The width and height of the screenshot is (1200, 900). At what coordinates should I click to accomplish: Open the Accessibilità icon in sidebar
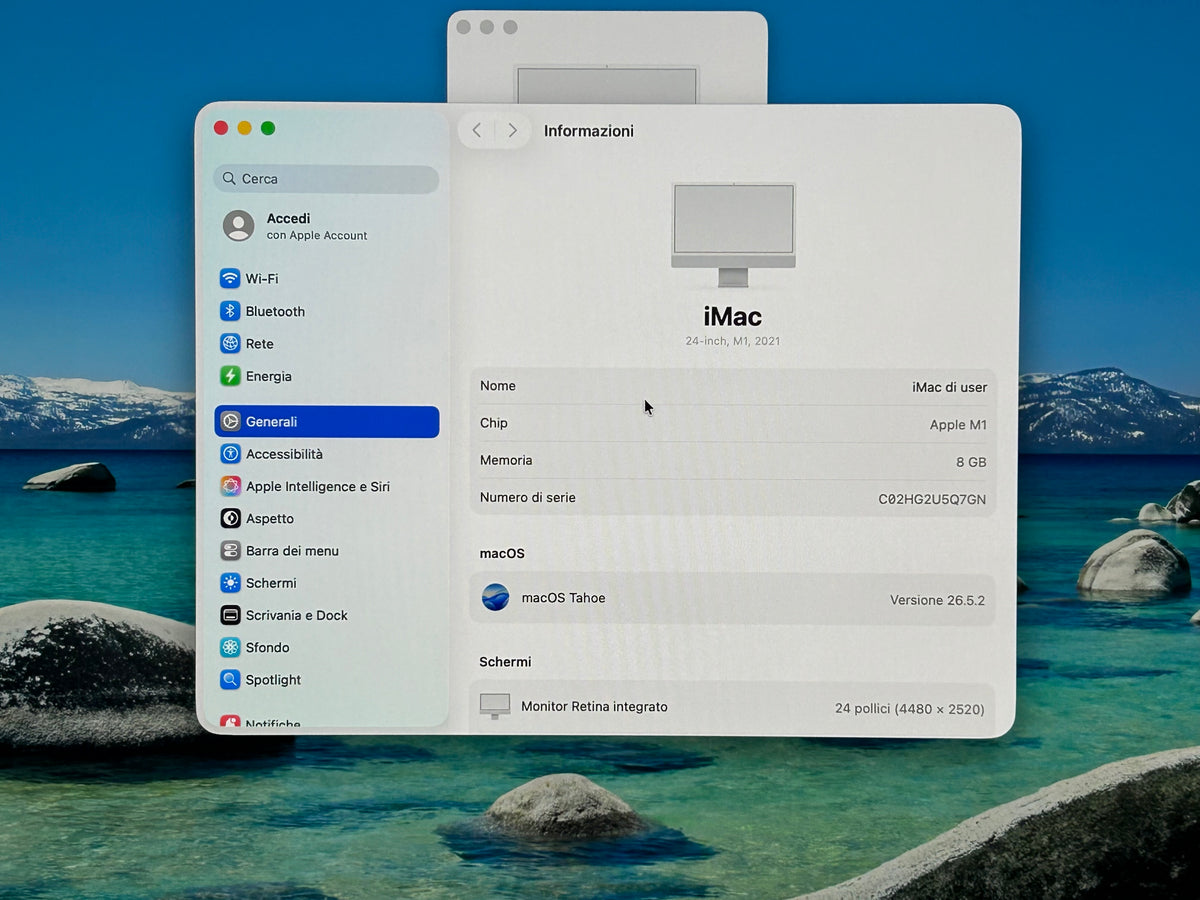click(230, 454)
